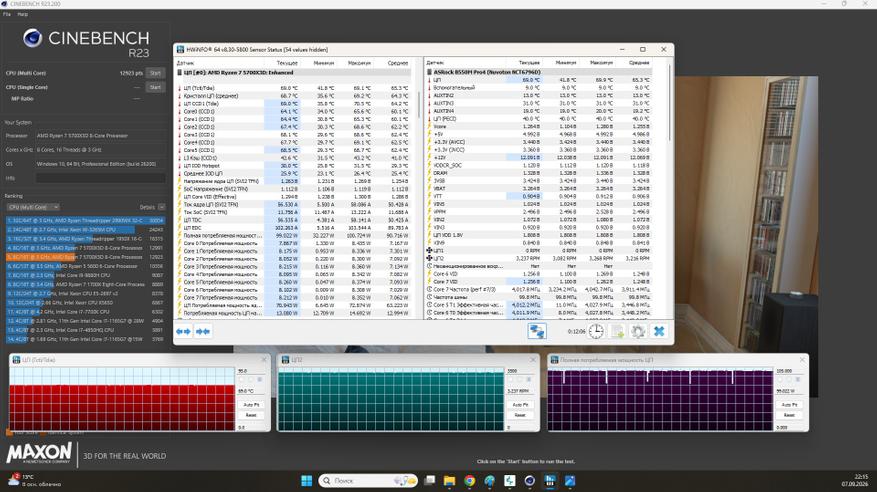Select the DRAM voltage row
877x492 pixels.
pyautogui.click(x=539, y=173)
